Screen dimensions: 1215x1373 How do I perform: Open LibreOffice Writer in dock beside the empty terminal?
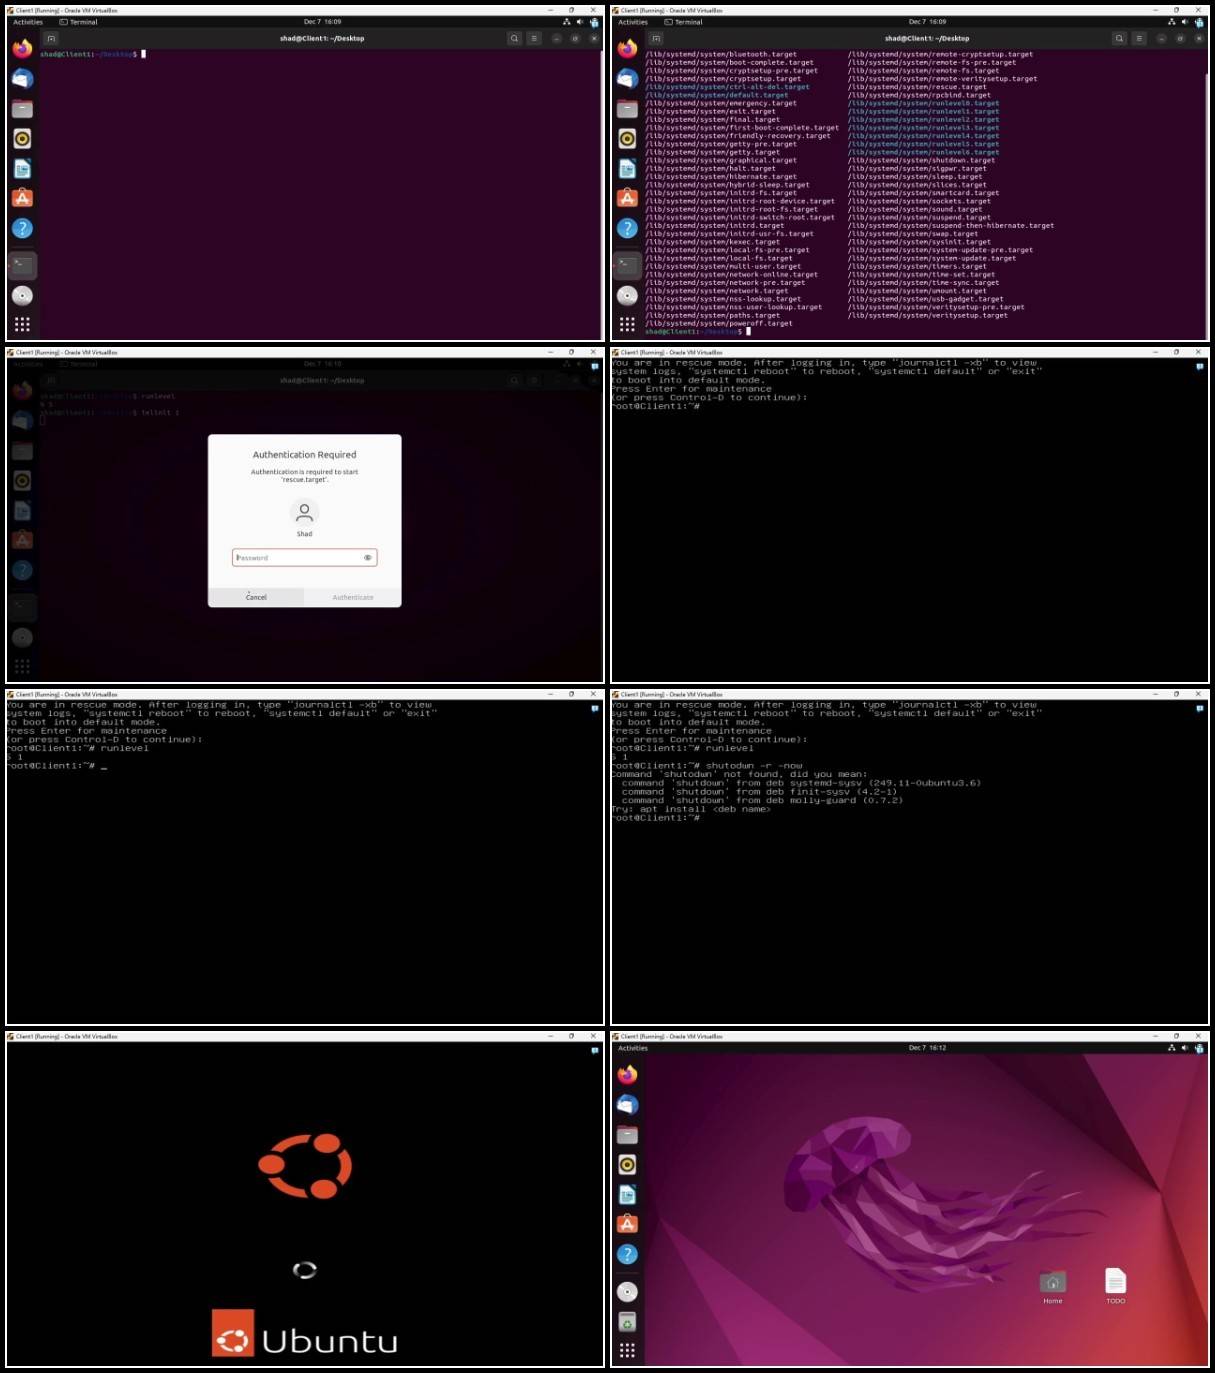point(22,169)
